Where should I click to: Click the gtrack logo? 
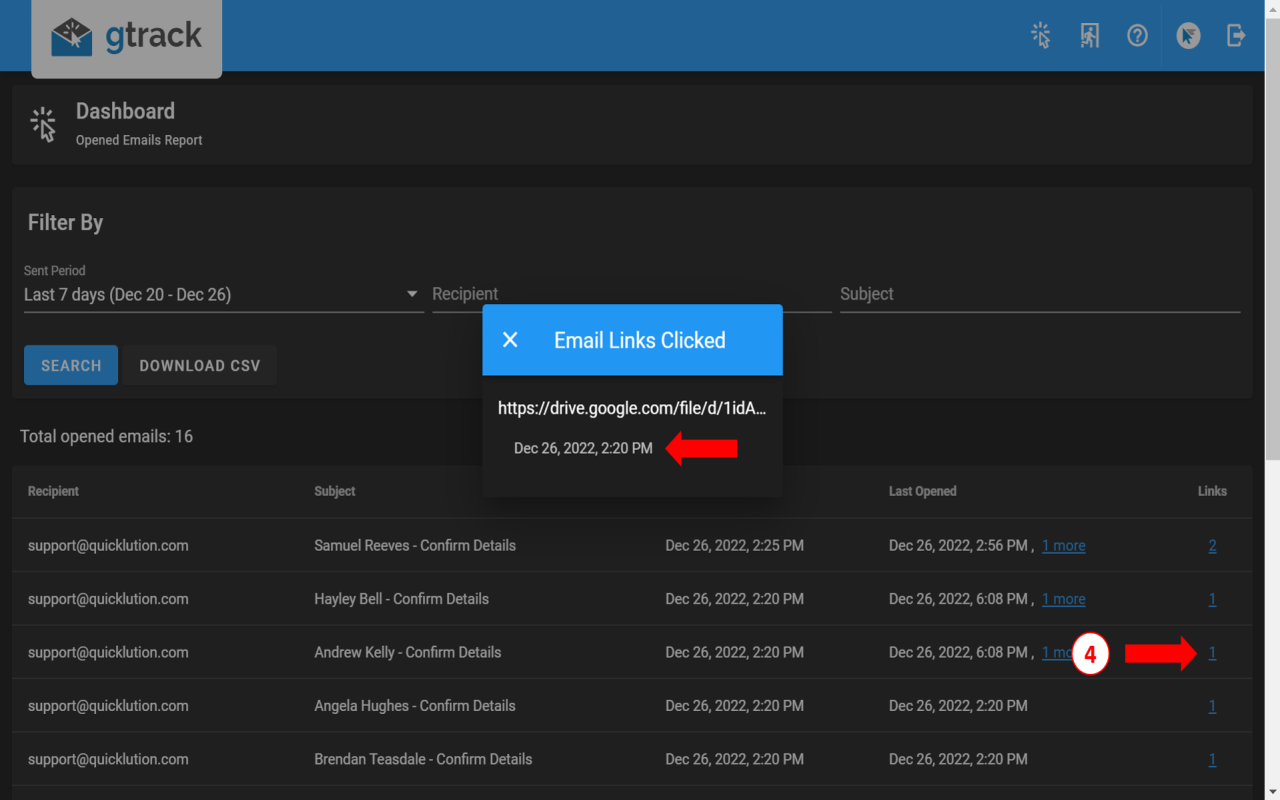click(126, 36)
